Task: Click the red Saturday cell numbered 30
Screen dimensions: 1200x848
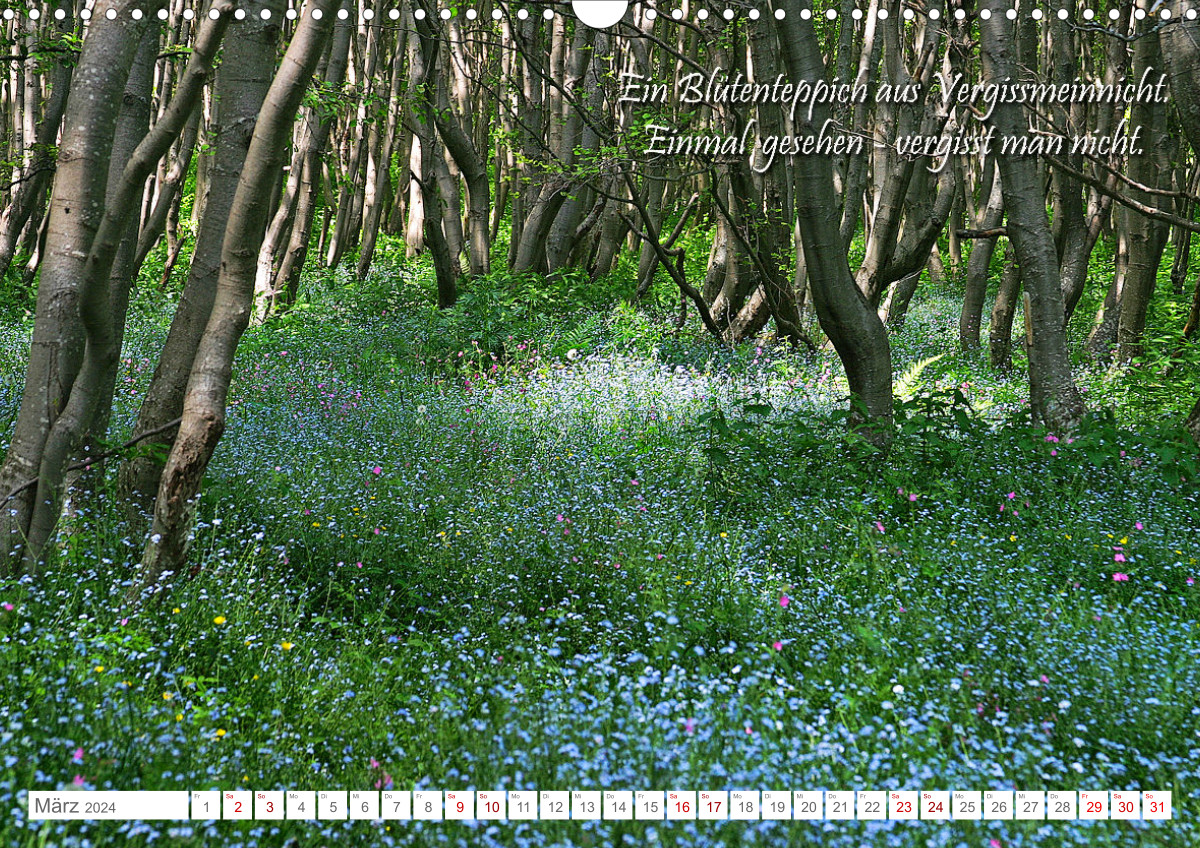Action: point(1126,805)
